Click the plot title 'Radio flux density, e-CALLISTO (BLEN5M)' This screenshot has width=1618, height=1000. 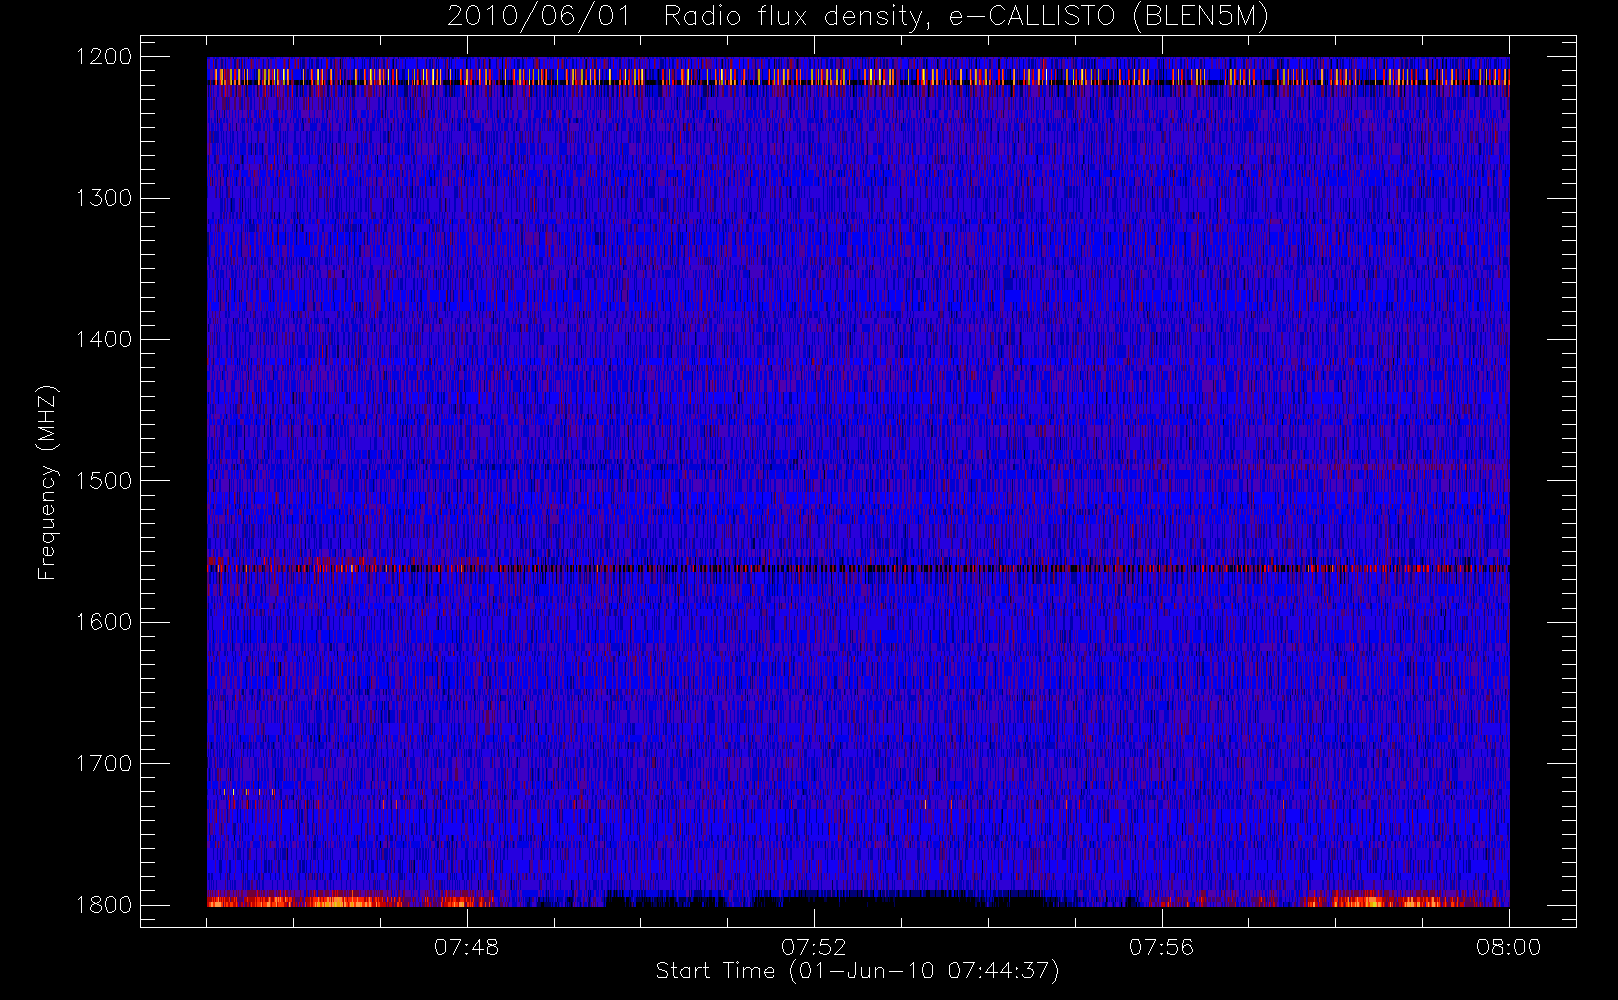[966, 17]
